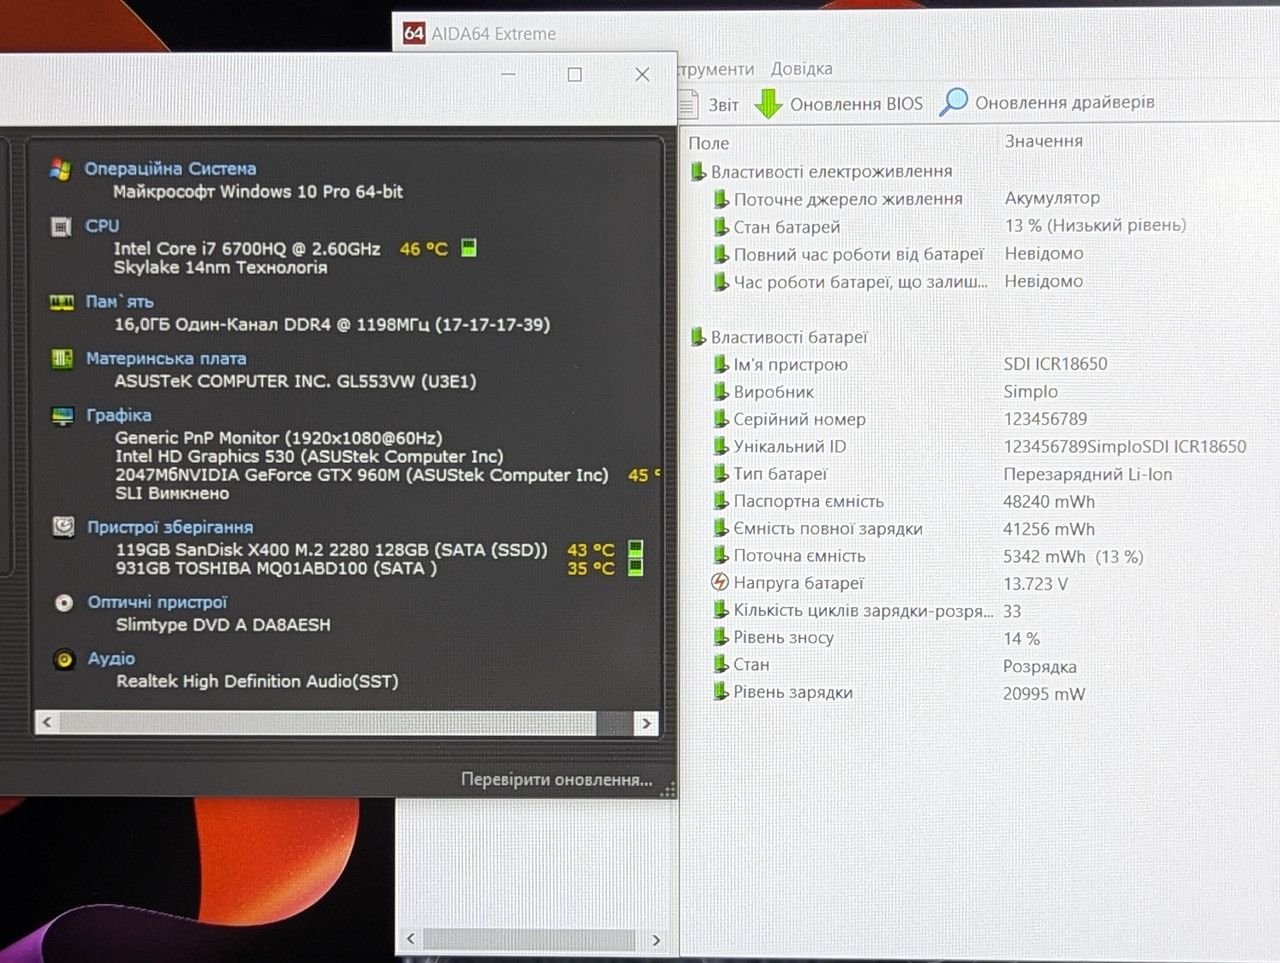The width and height of the screenshot is (1280, 963).
Task: Click the CPU chip icon in Speccy
Action: tap(61, 227)
